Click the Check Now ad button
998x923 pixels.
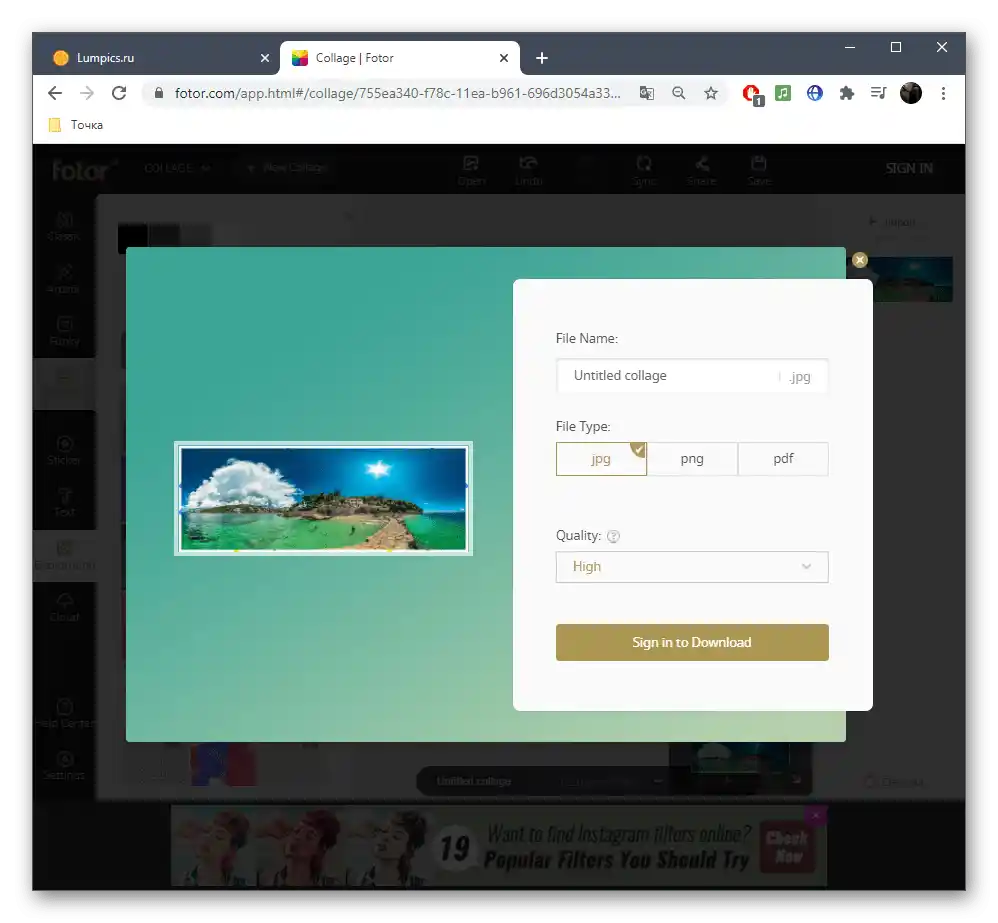(x=787, y=847)
